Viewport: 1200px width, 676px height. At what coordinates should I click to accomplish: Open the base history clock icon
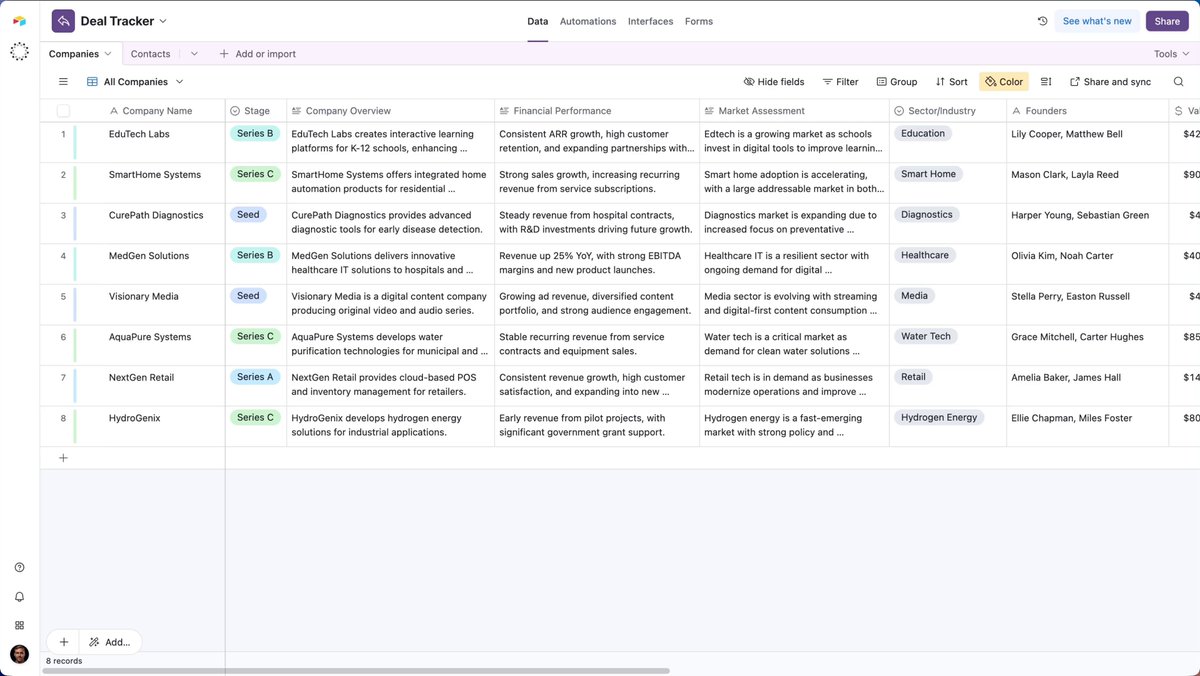[1042, 21]
